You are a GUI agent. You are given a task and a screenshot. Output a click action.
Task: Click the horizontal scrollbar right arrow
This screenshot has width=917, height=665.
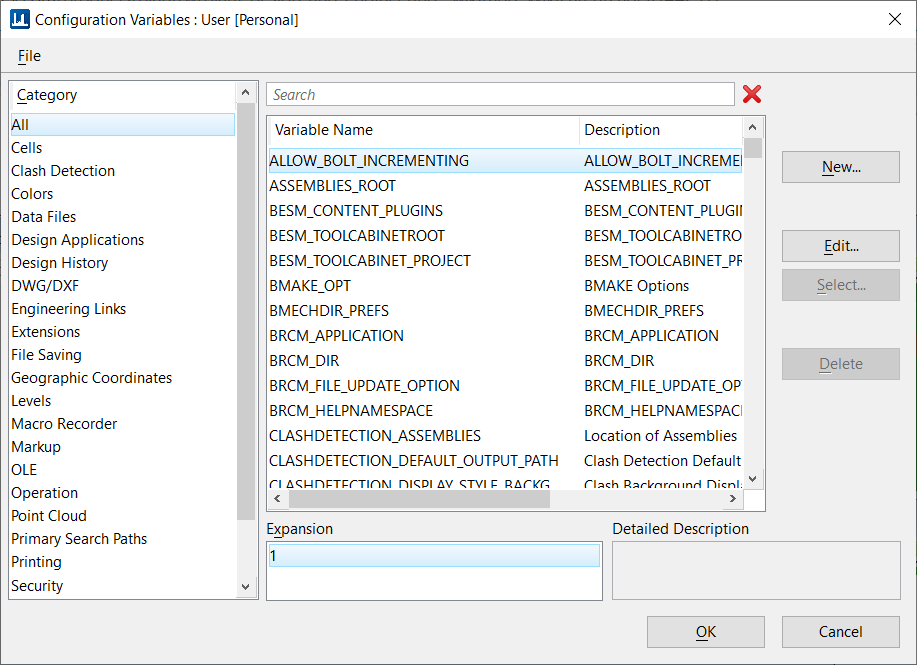[x=733, y=498]
